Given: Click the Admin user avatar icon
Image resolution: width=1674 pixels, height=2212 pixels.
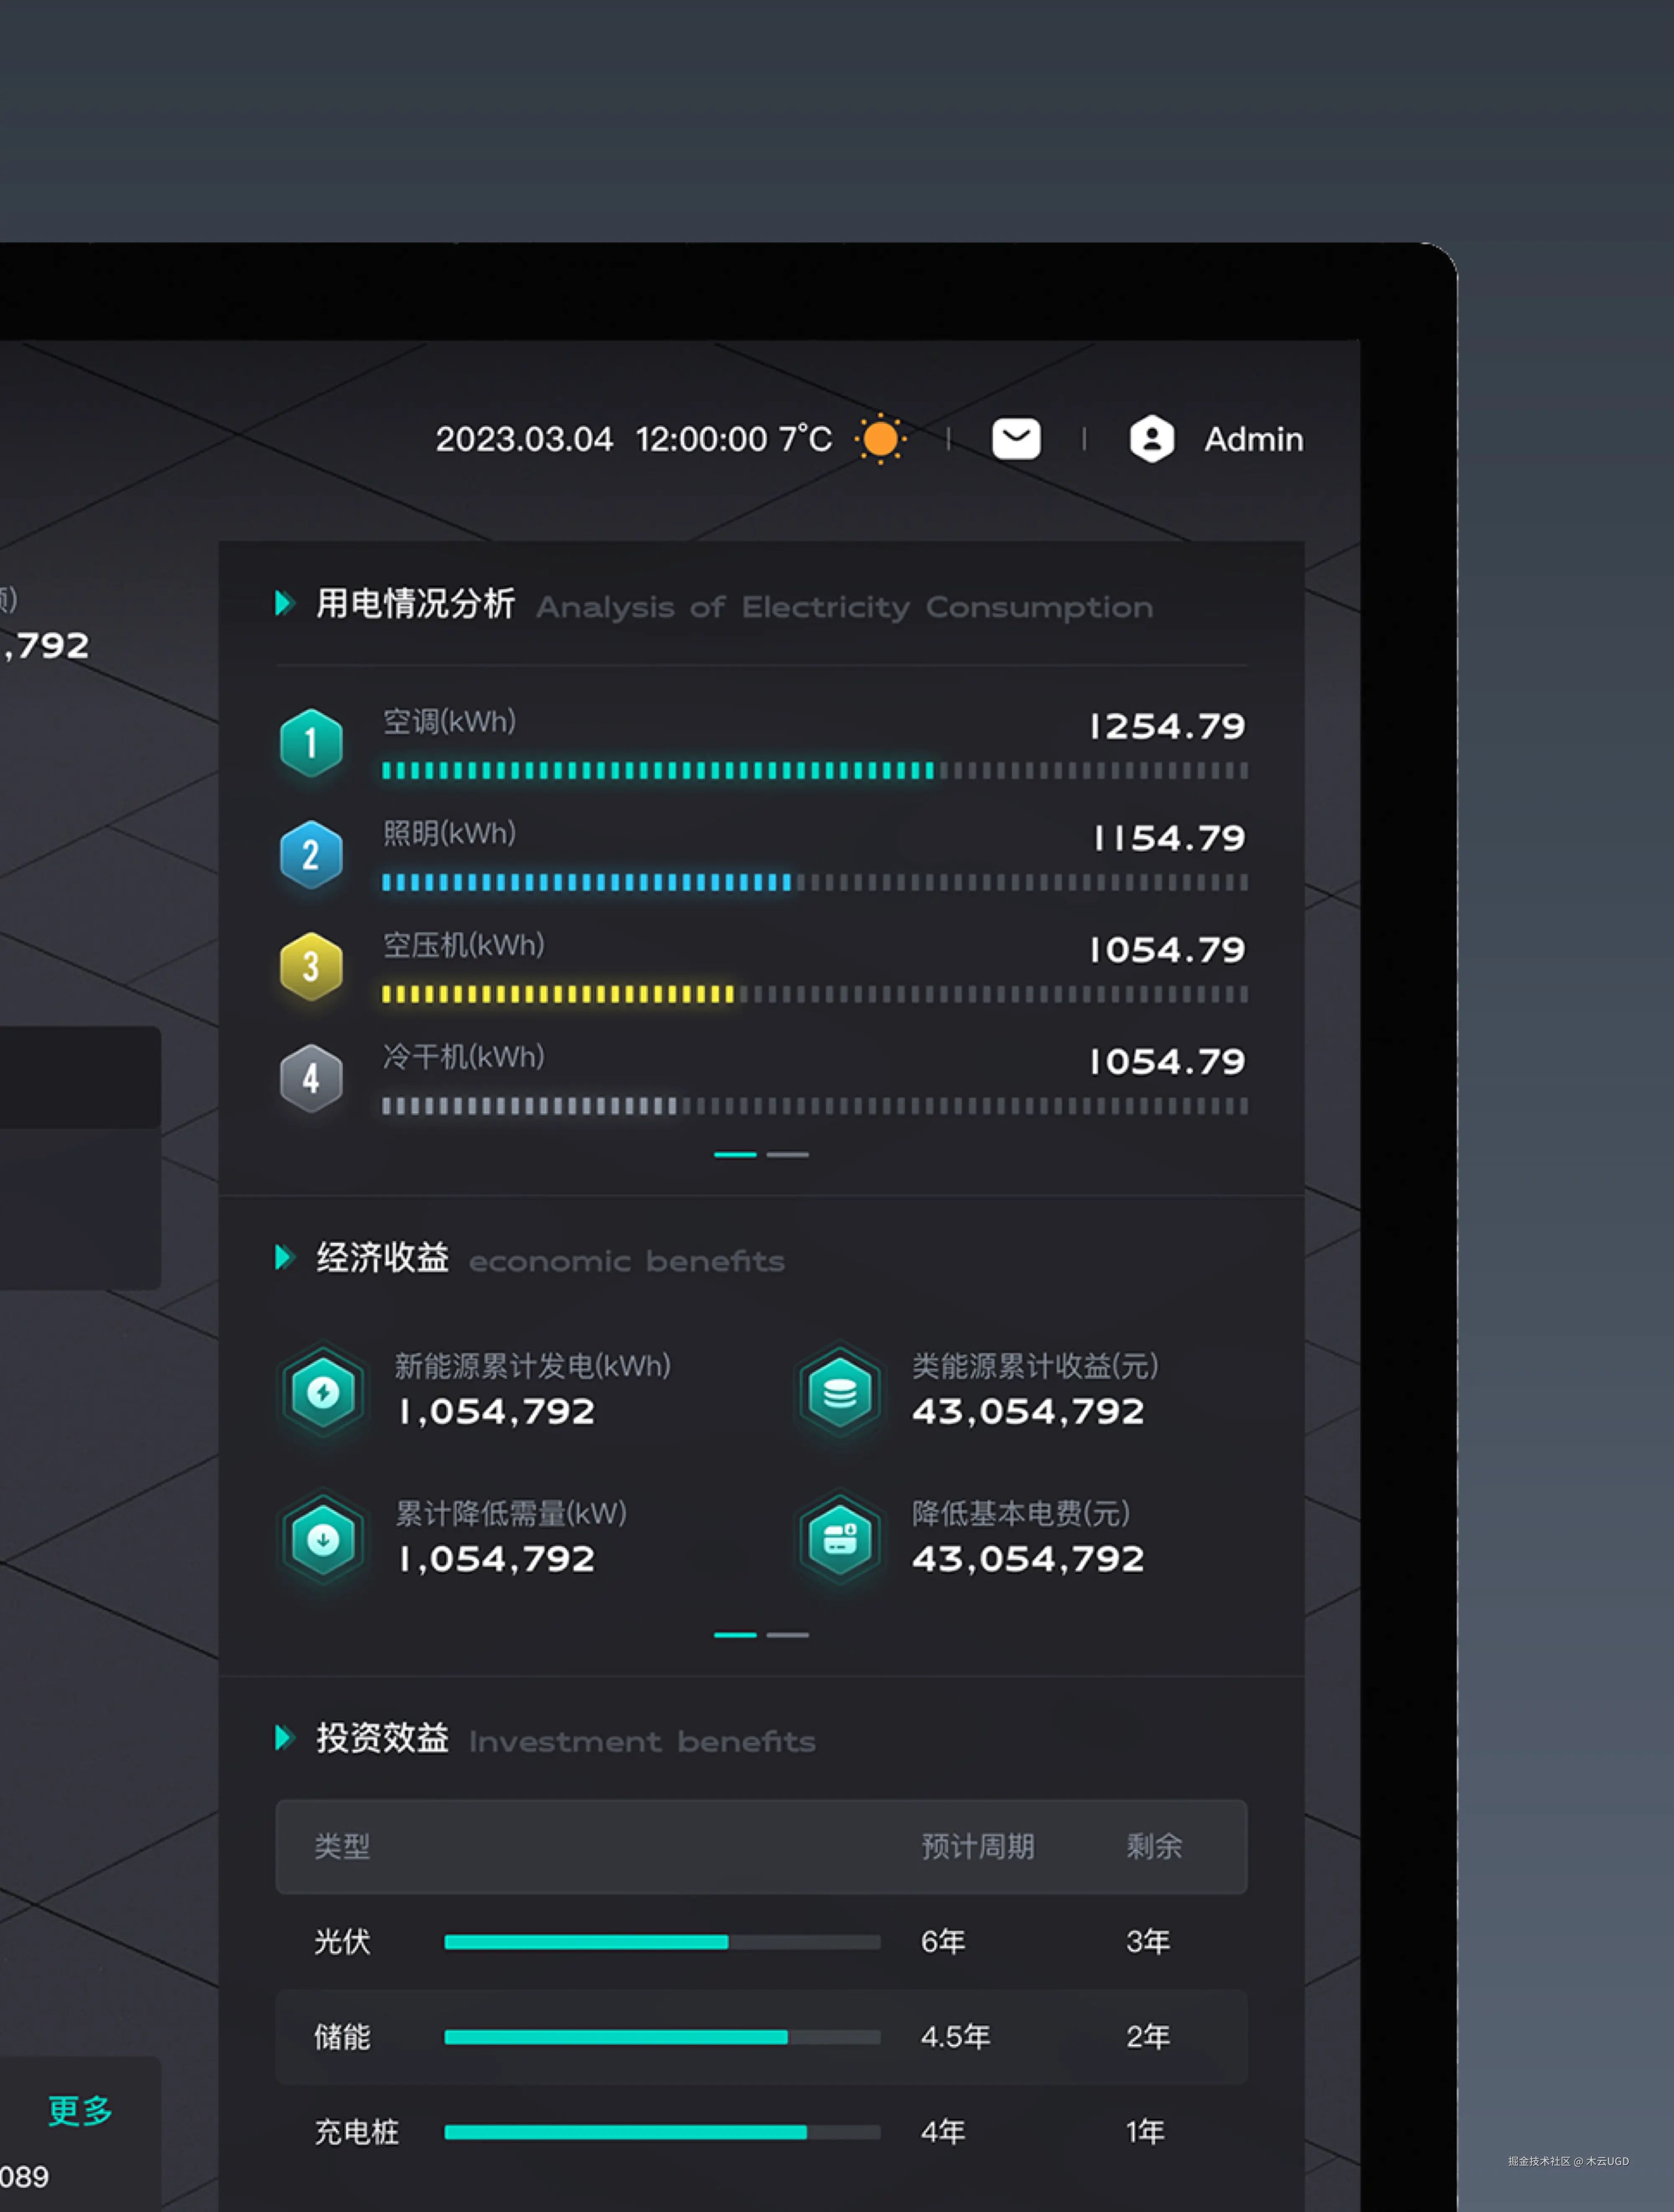Looking at the screenshot, I should (x=1152, y=439).
